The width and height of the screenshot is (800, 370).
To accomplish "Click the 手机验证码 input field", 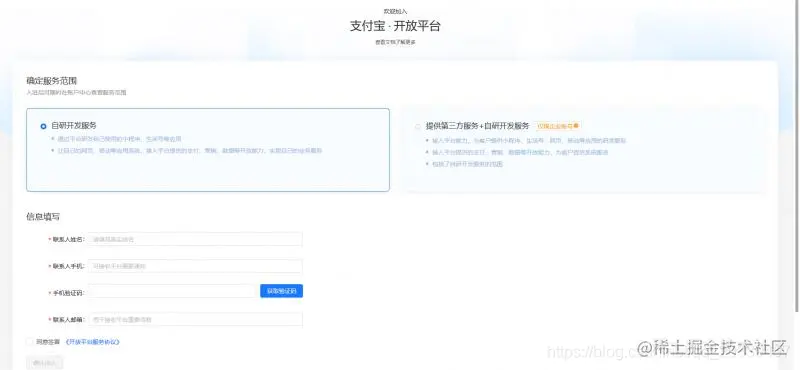I will tap(171, 291).
